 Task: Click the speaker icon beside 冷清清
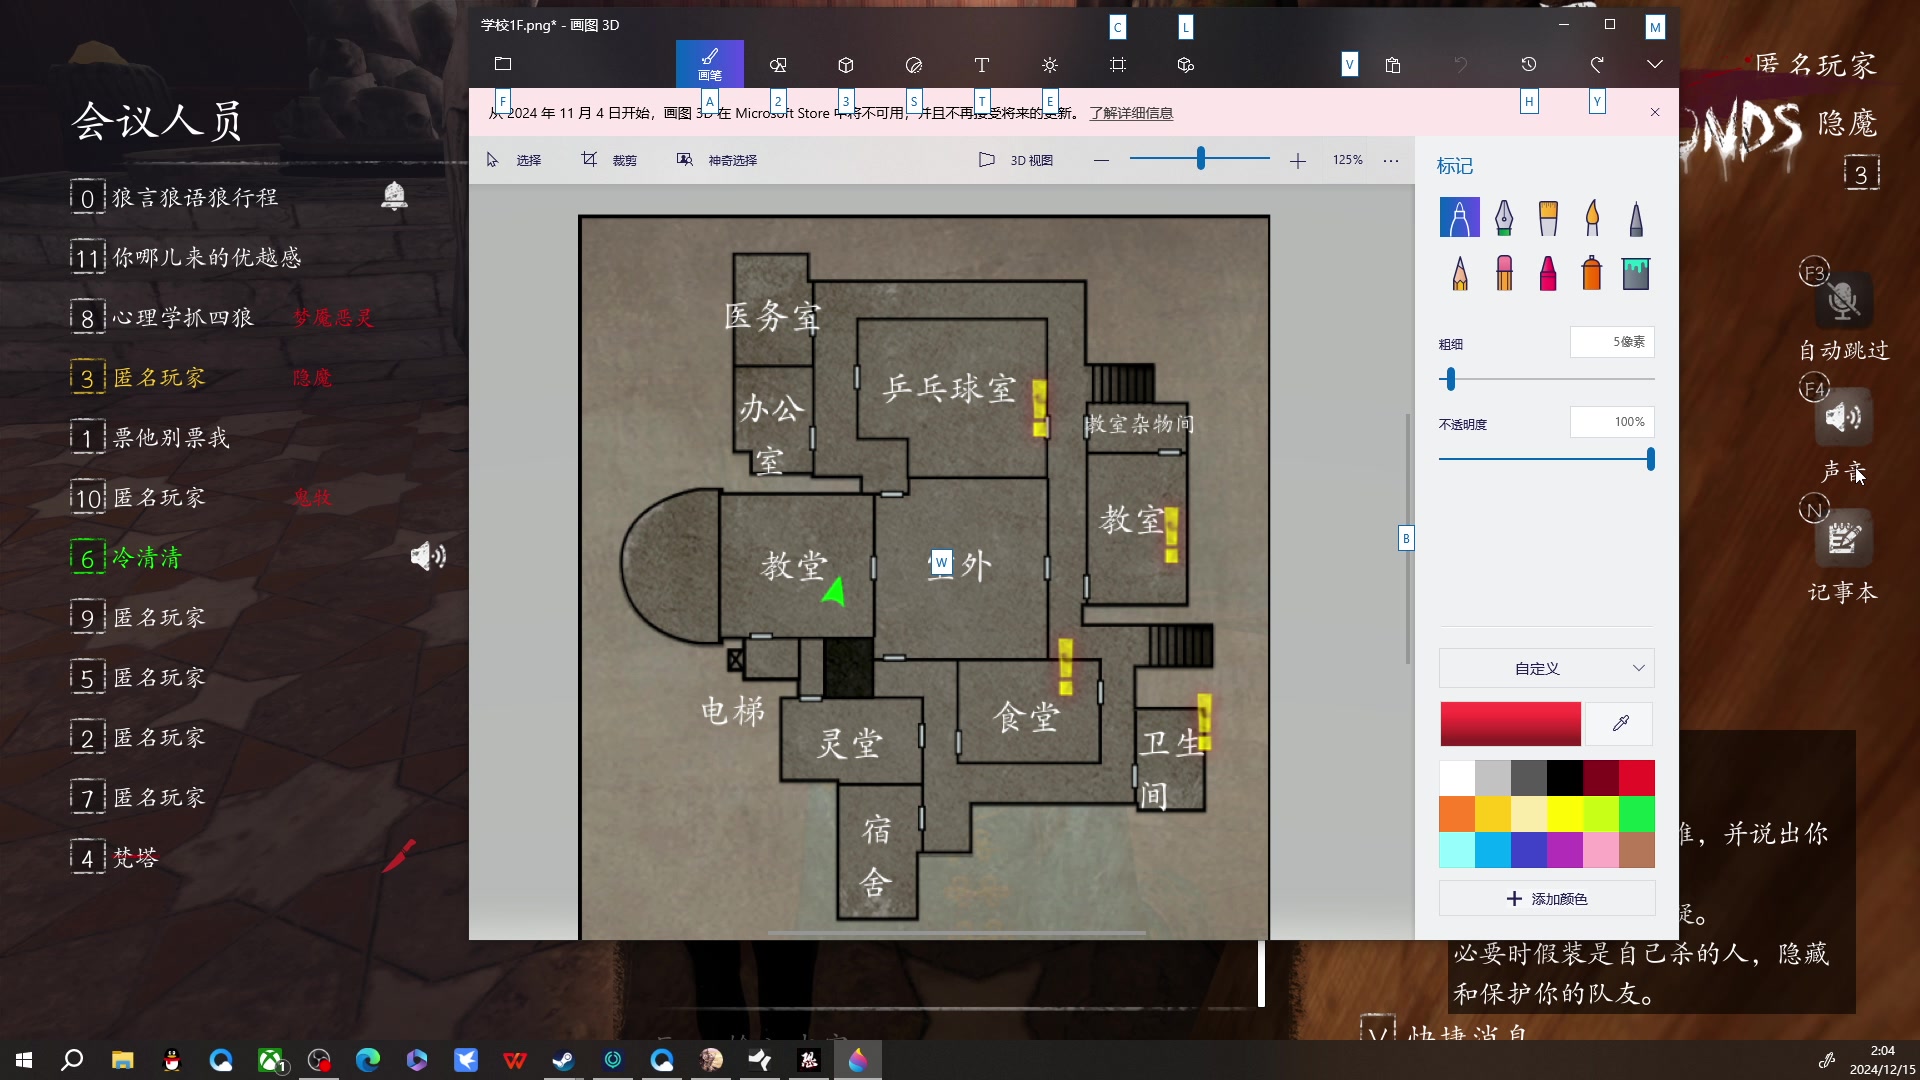coord(428,556)
